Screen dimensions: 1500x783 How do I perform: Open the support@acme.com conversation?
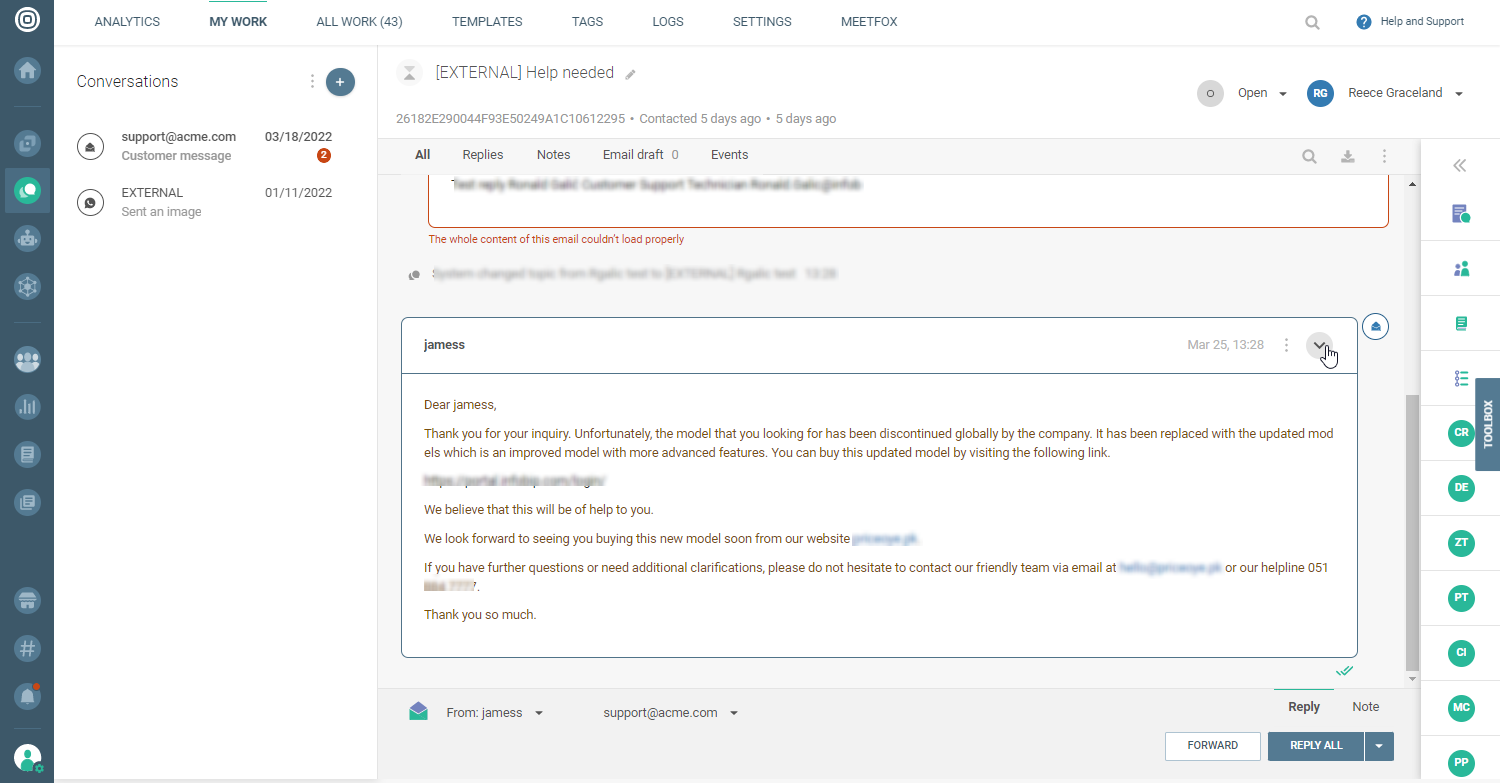tap(205, 146)
